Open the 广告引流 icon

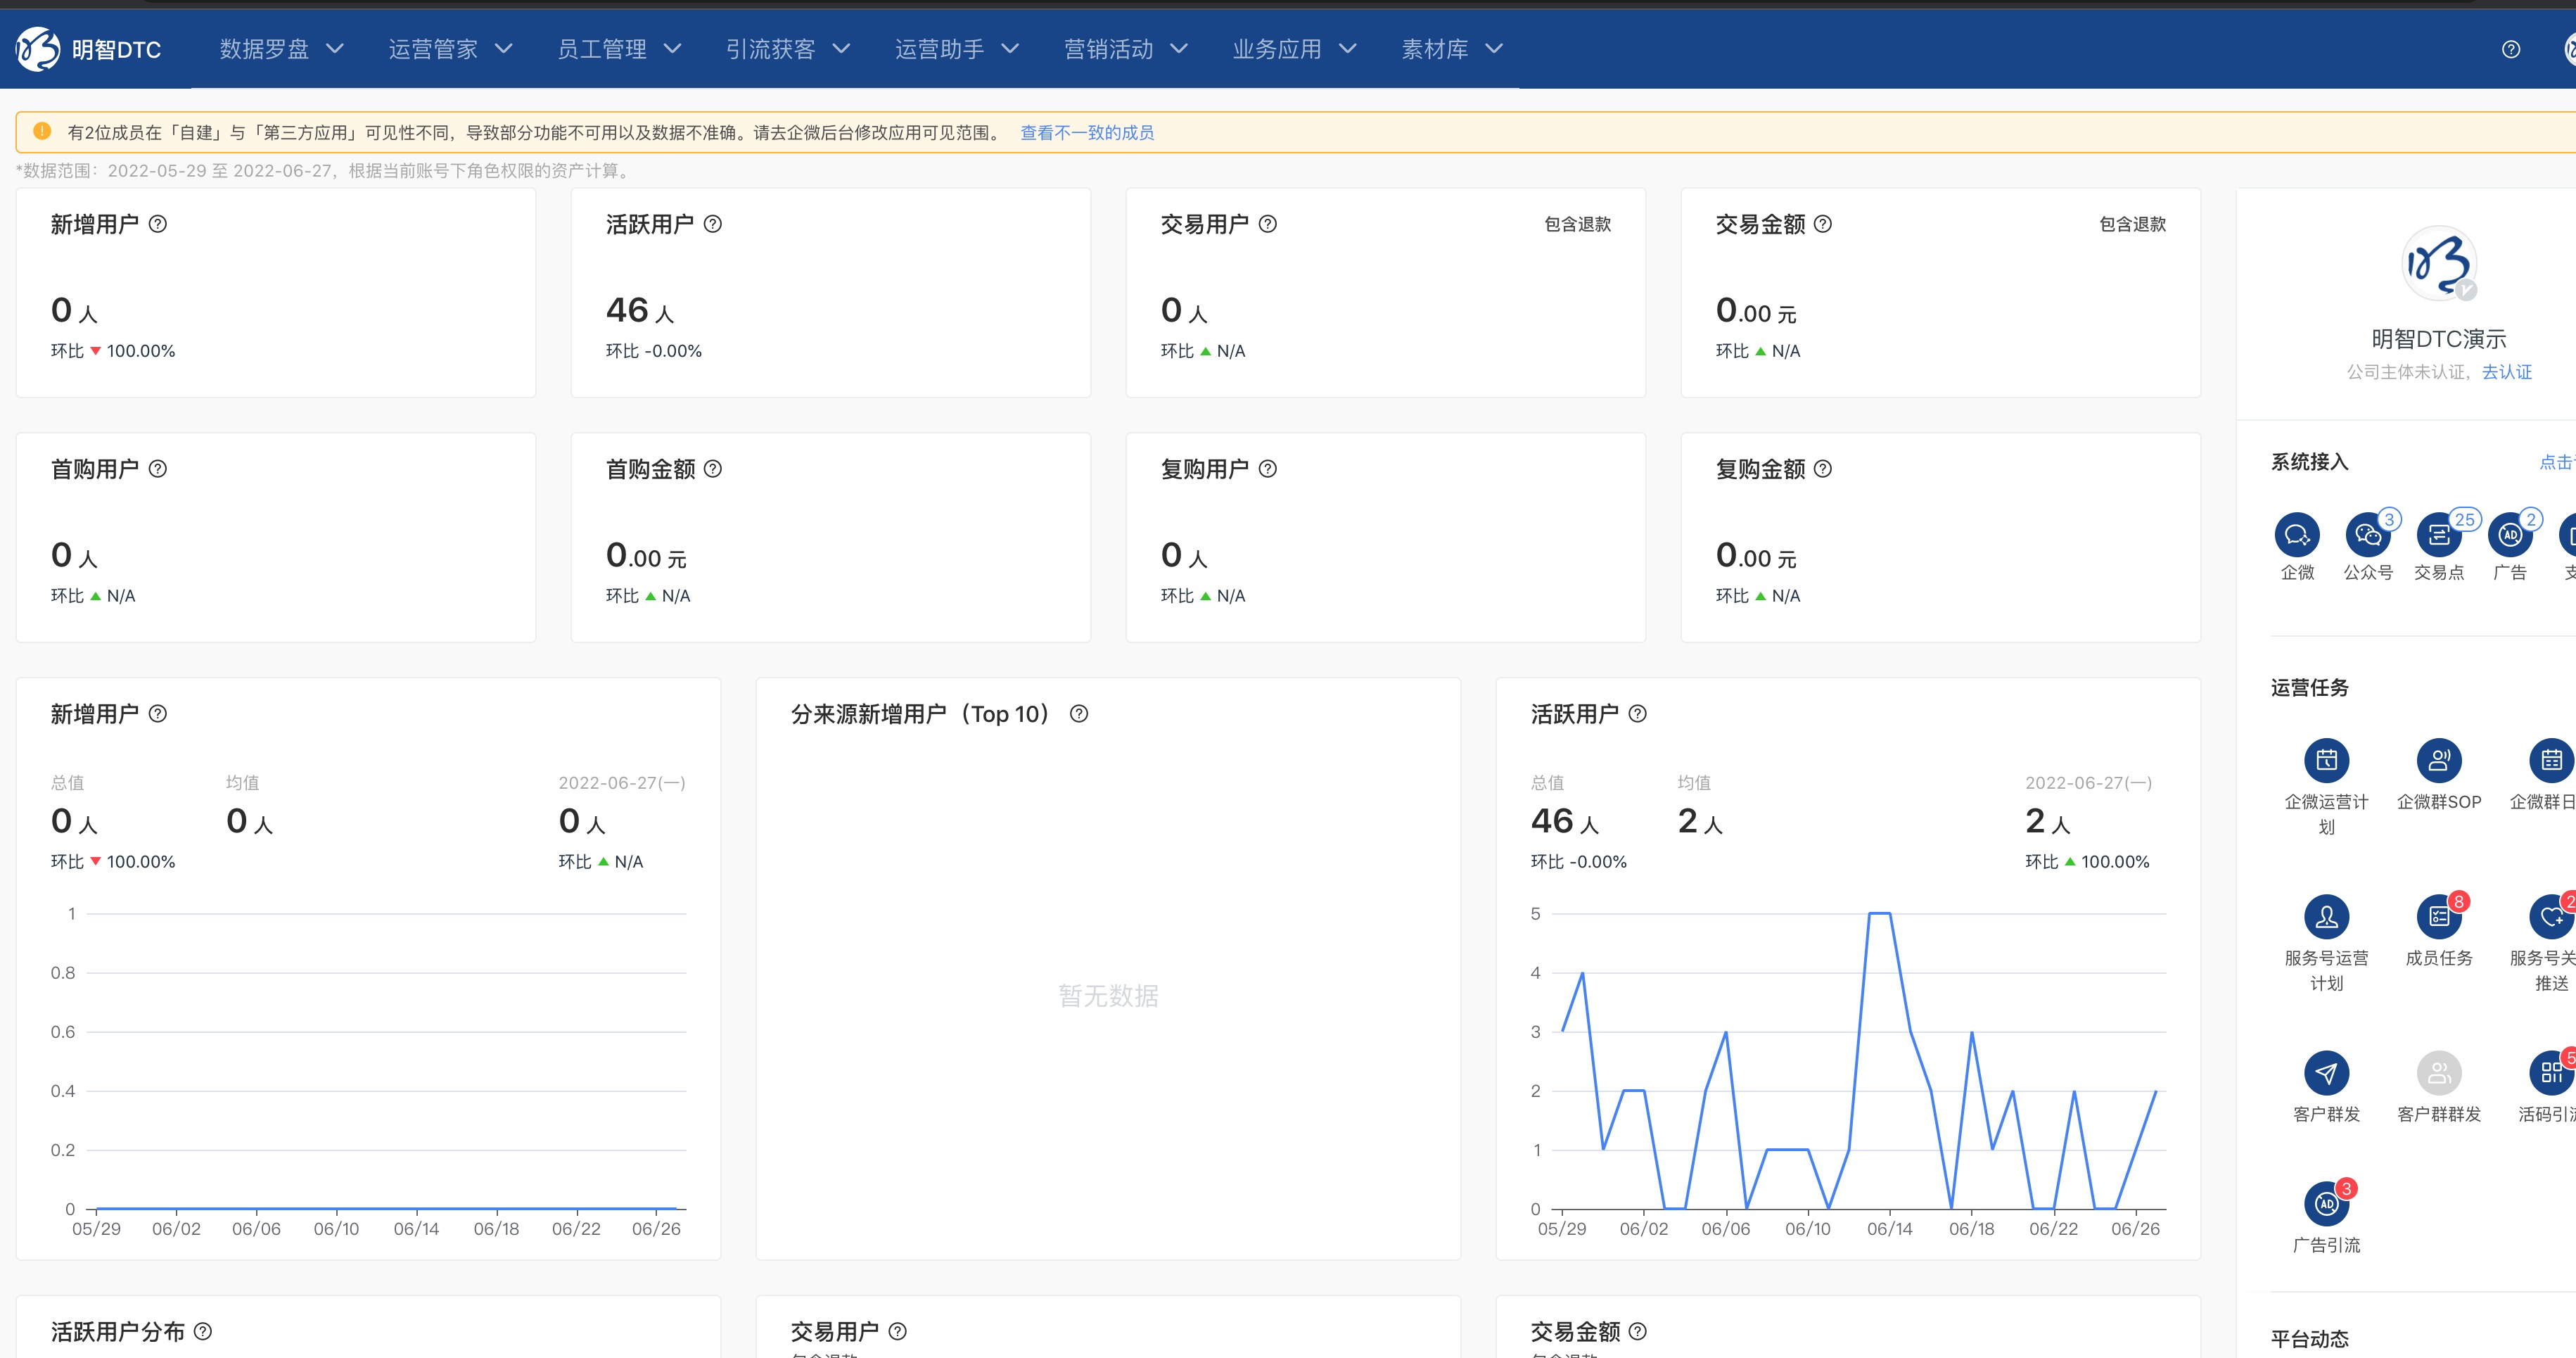pos(2327,1204)
